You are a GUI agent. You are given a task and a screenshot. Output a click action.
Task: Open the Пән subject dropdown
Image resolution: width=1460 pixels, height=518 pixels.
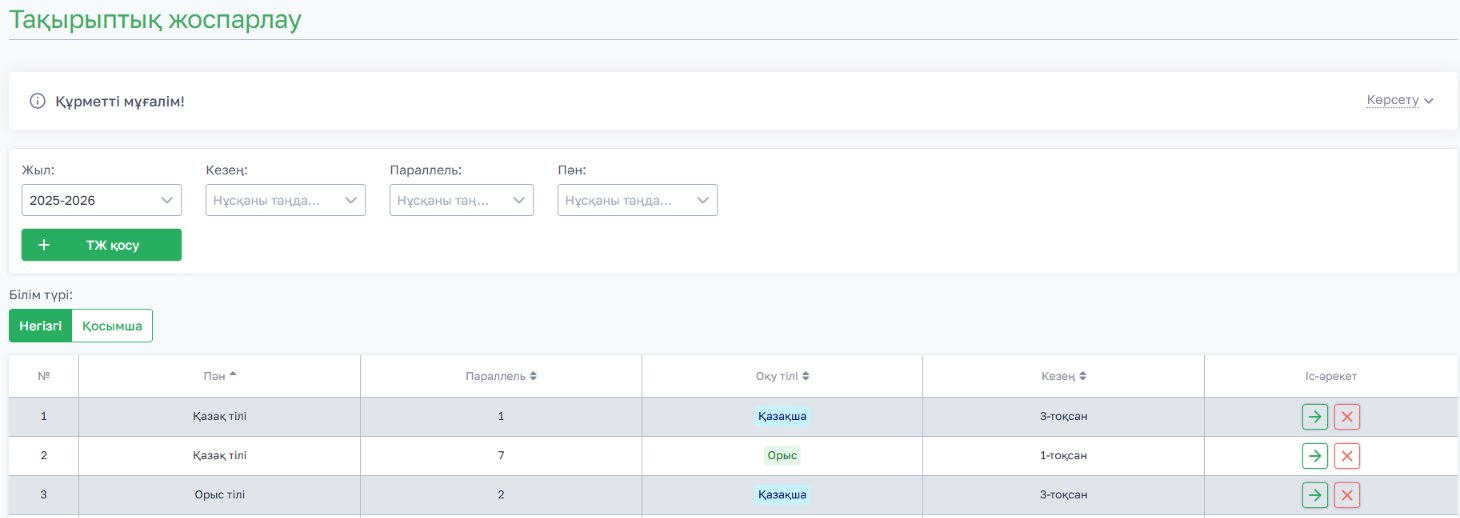point(638,200)
